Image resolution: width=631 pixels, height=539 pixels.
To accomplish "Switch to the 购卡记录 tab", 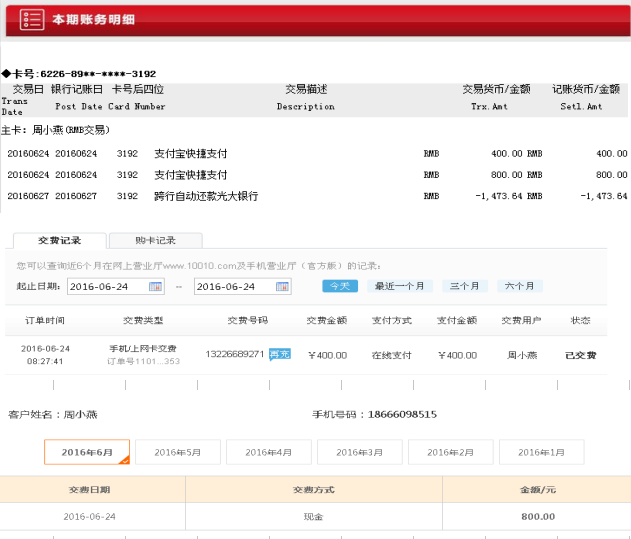I will pyautogui.click(x=155, y=240).
